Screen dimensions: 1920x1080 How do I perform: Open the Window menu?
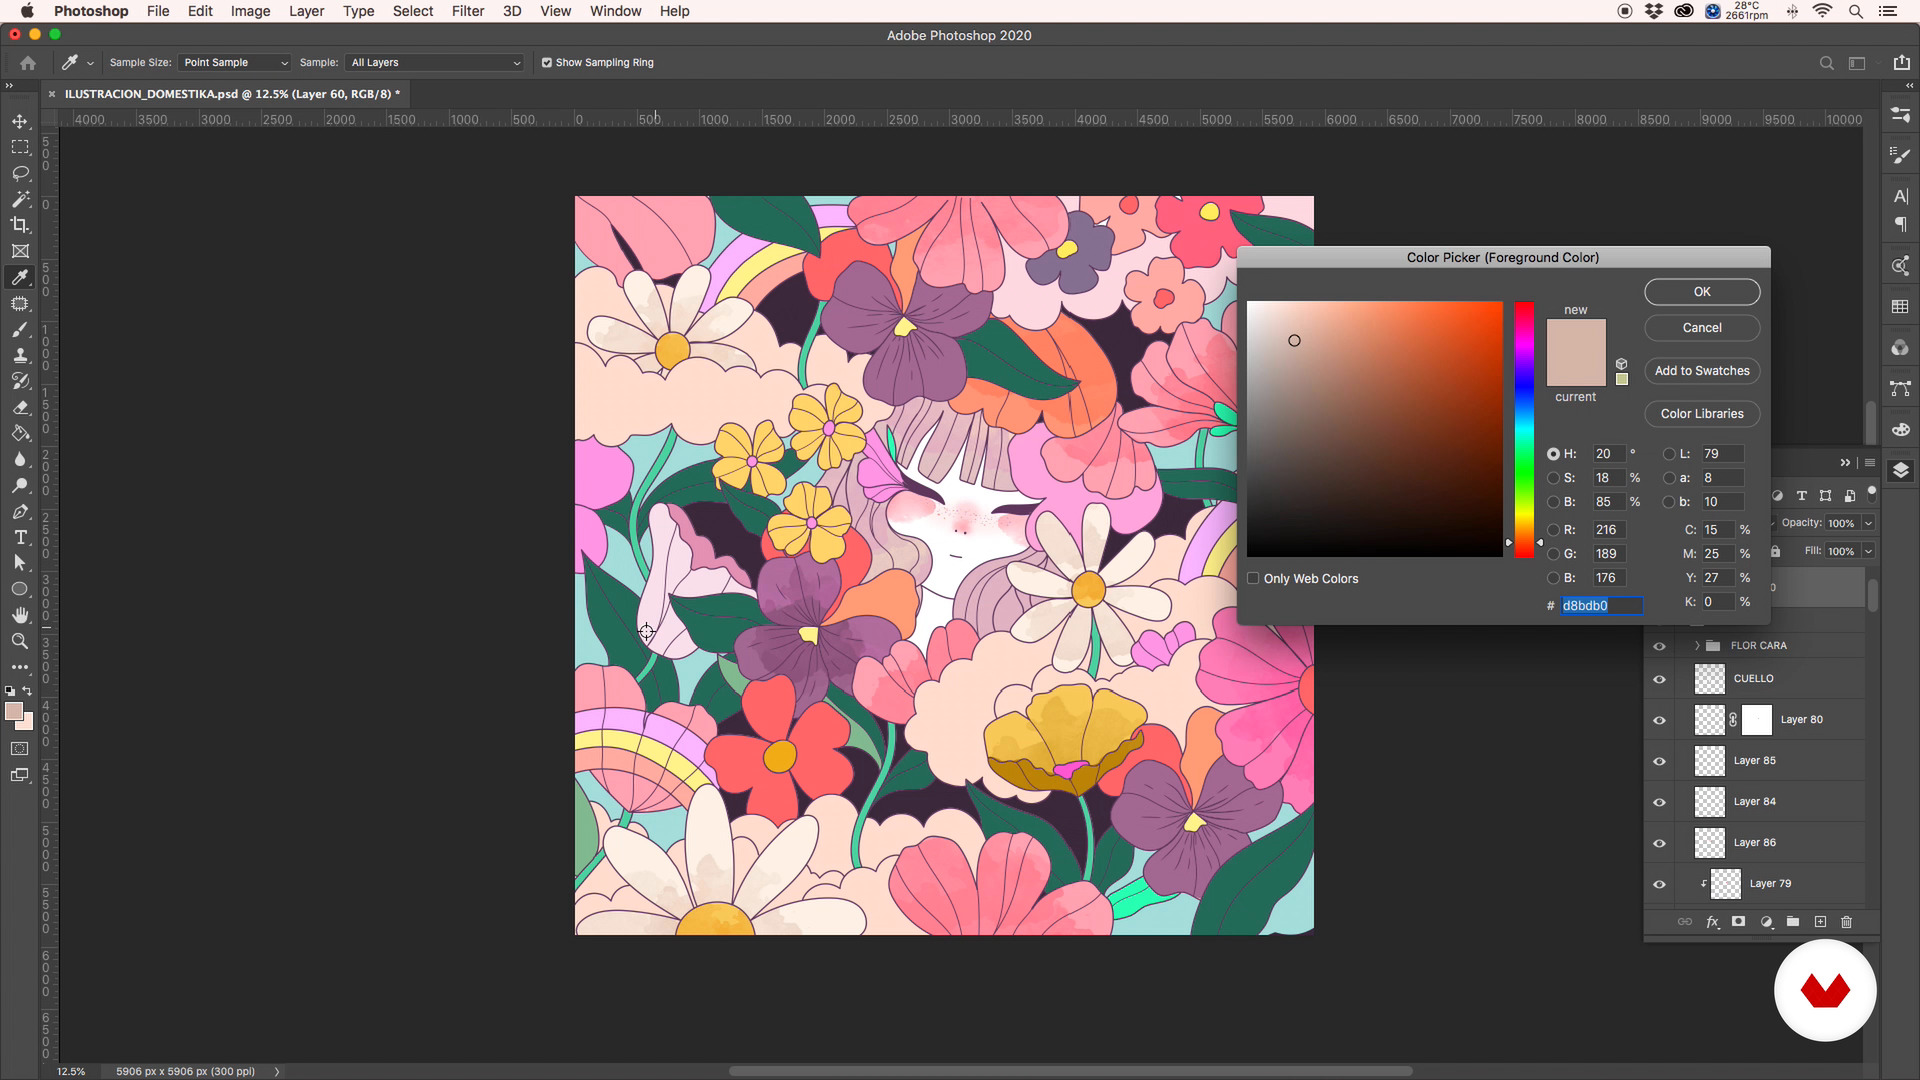coord(615,11)
